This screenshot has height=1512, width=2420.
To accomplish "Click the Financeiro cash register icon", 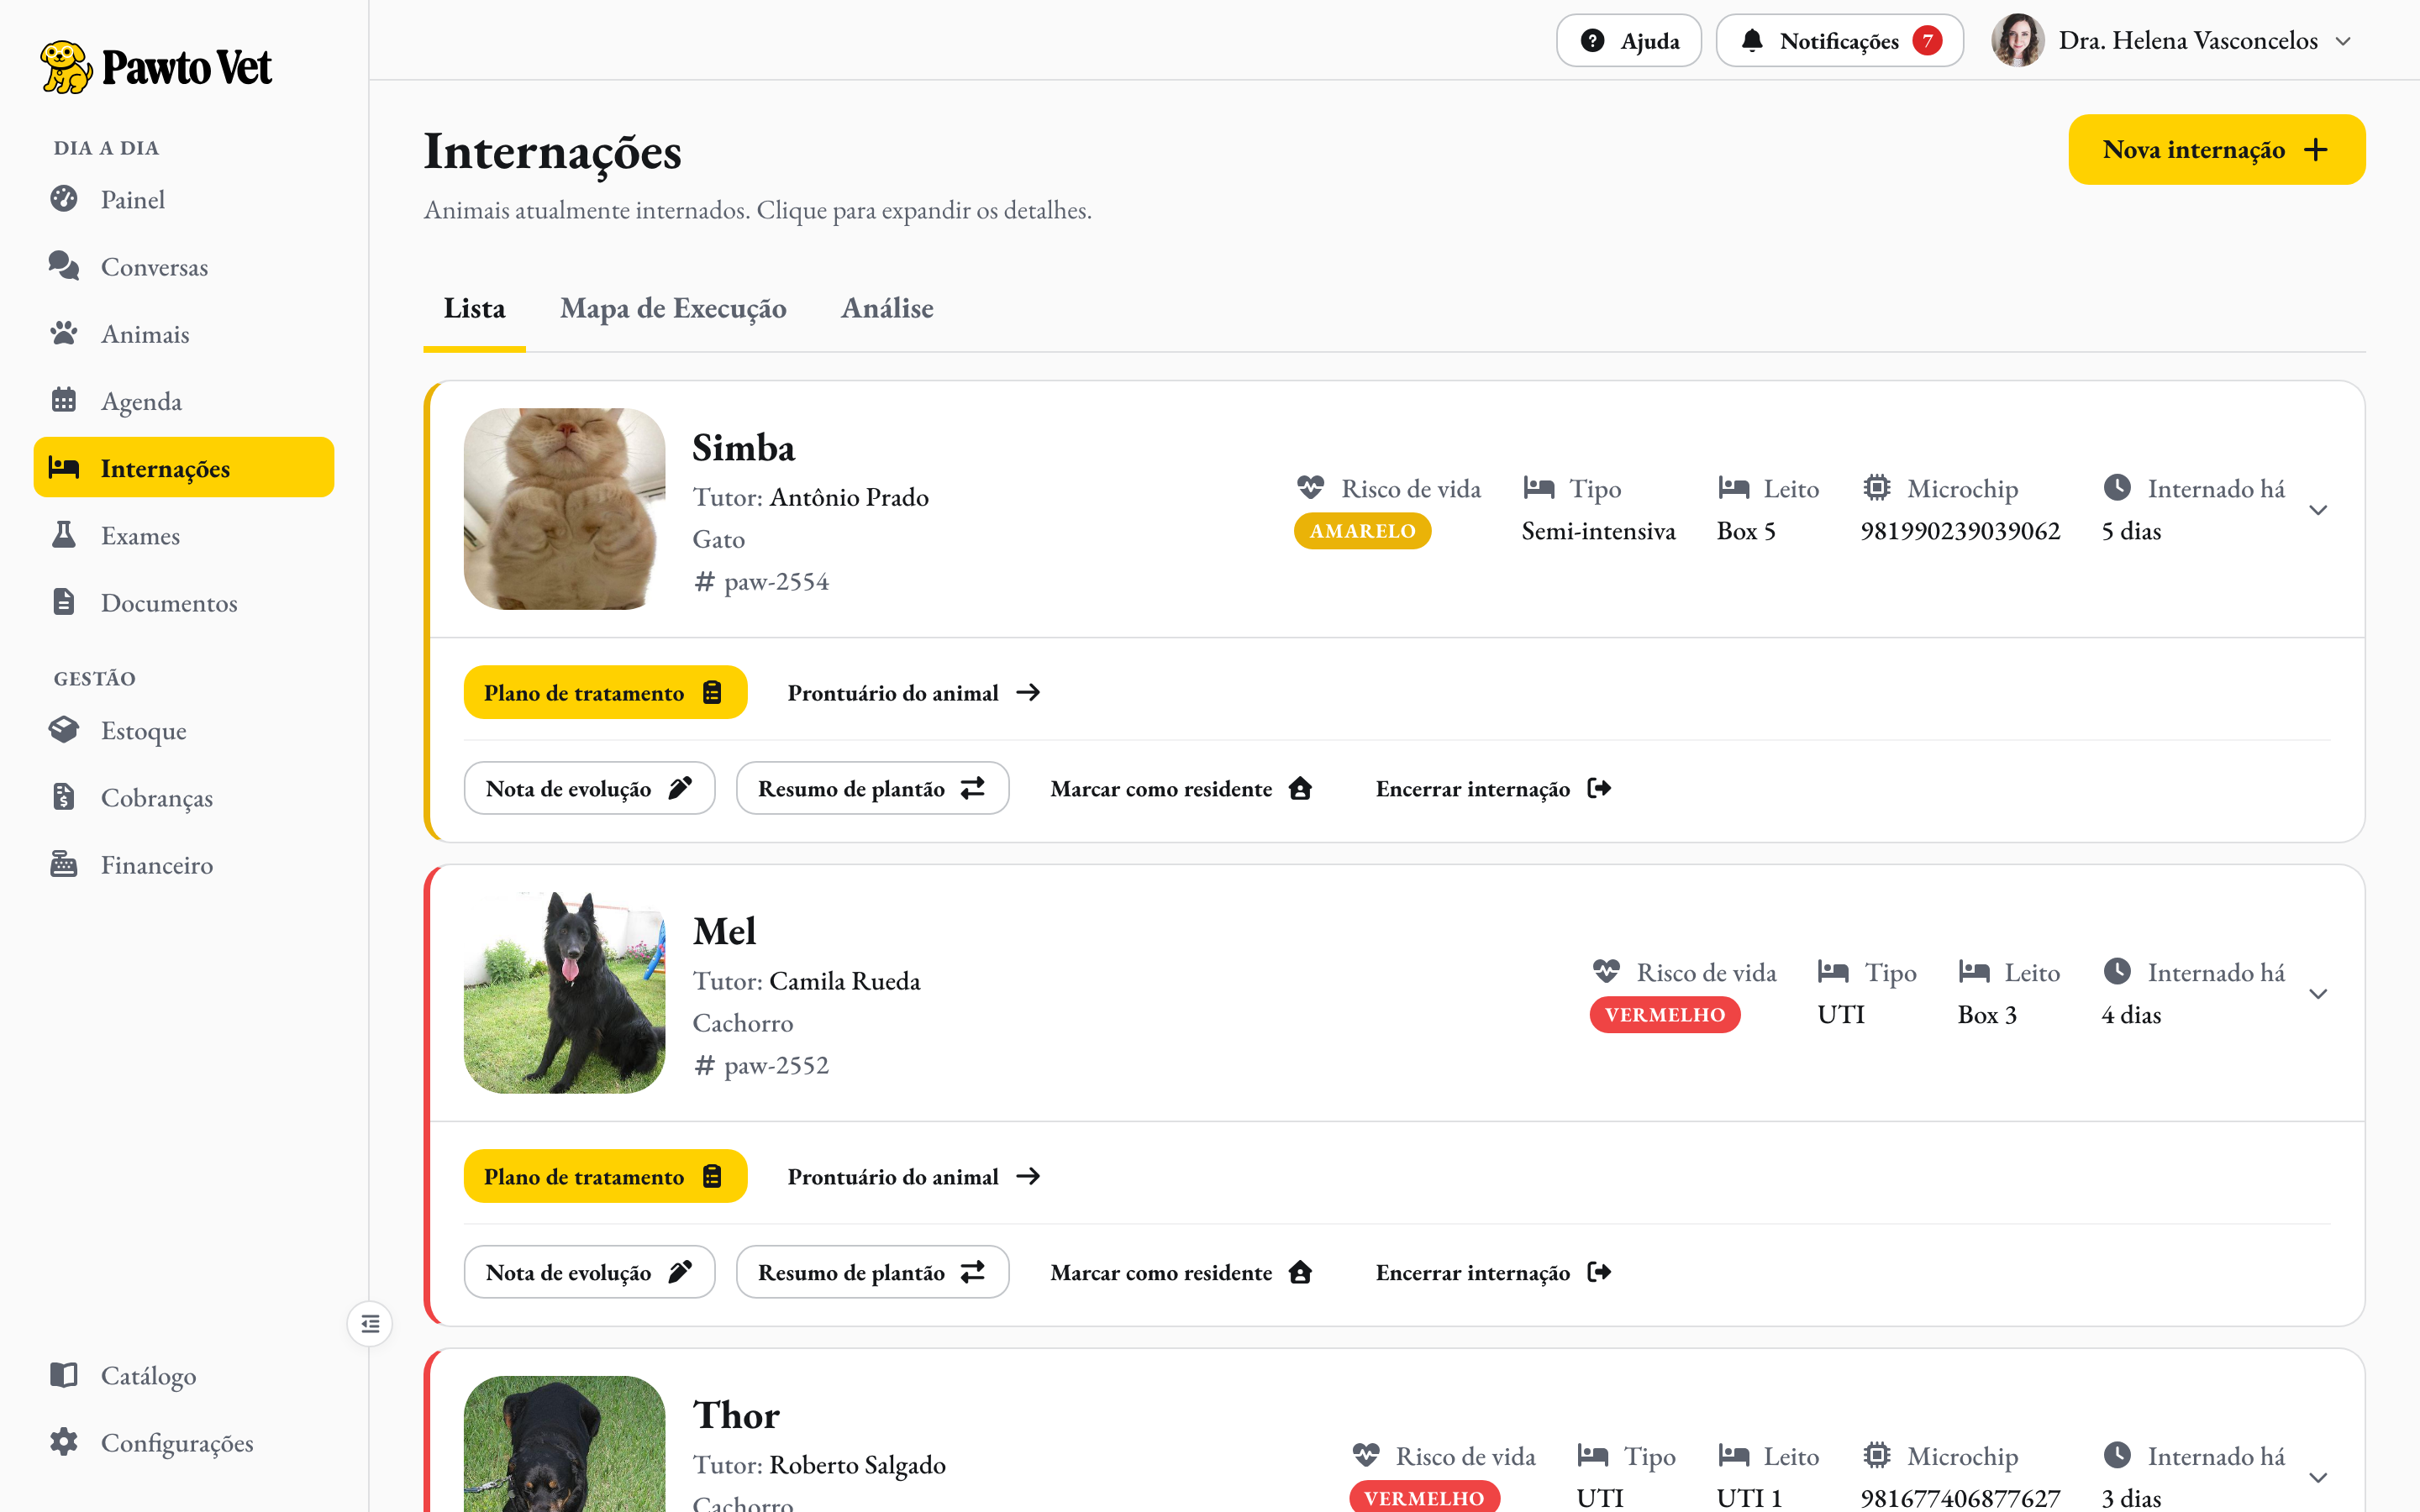I will (x=64, y=864).
